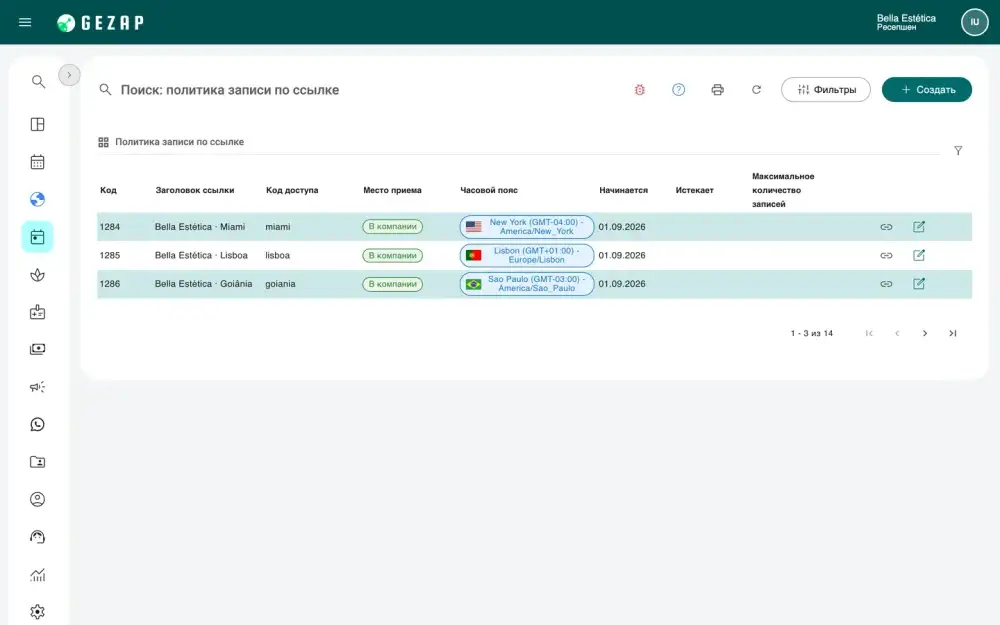Screen dimensions: 1000x625
Task: Click the 'Код' column header
Action: 108,190
